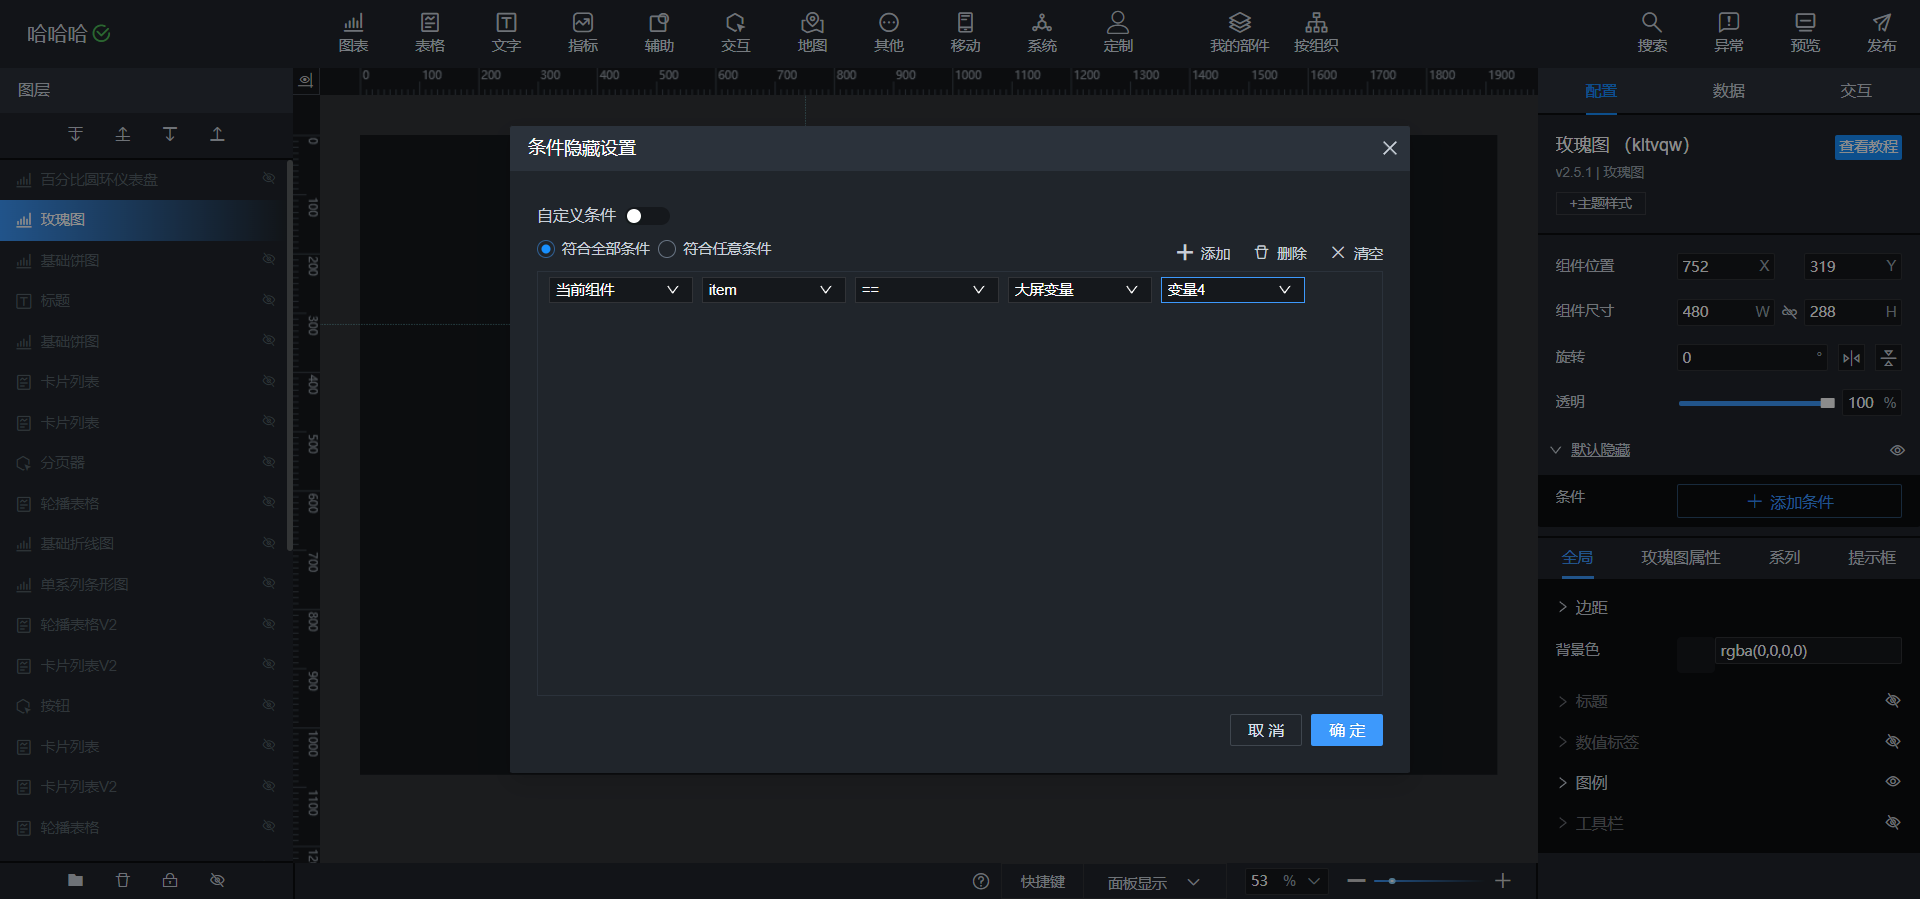Click the 透明 opacity slider
The image size is (1920, 899).
[x=1757, y=403]
